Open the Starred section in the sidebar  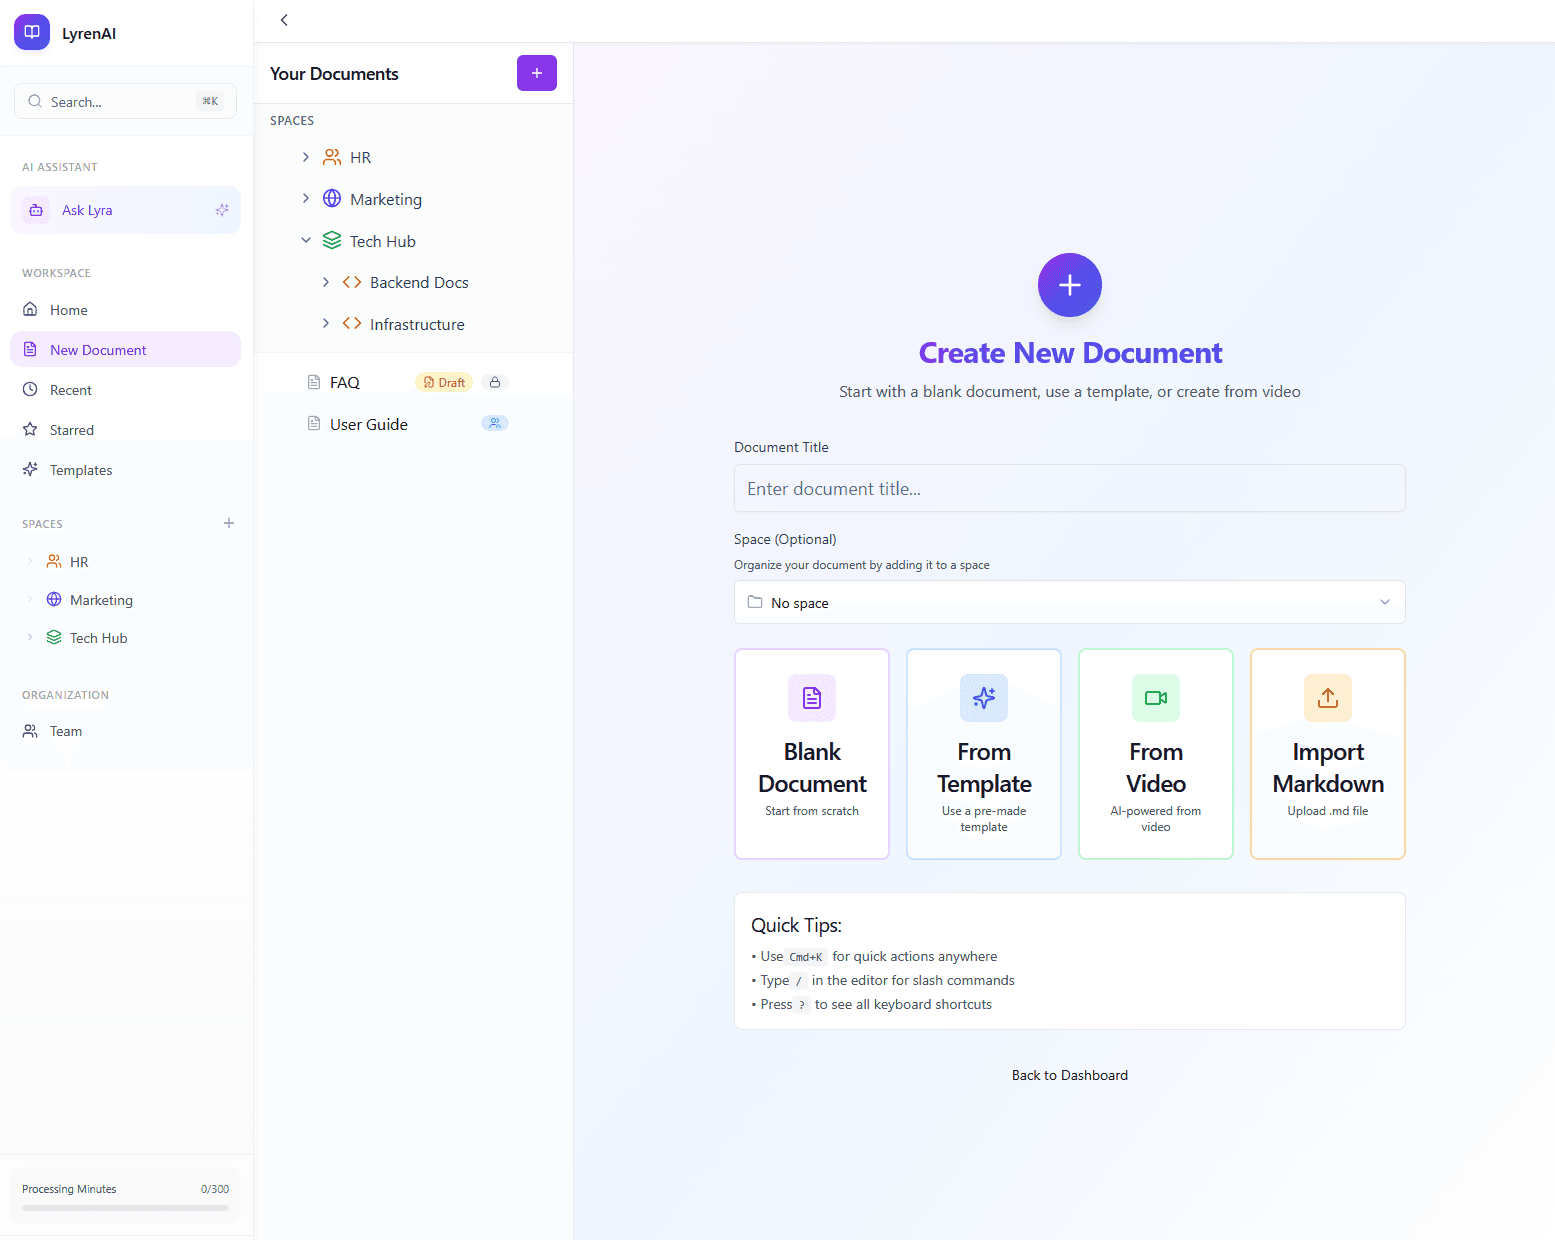pos(71,429)
